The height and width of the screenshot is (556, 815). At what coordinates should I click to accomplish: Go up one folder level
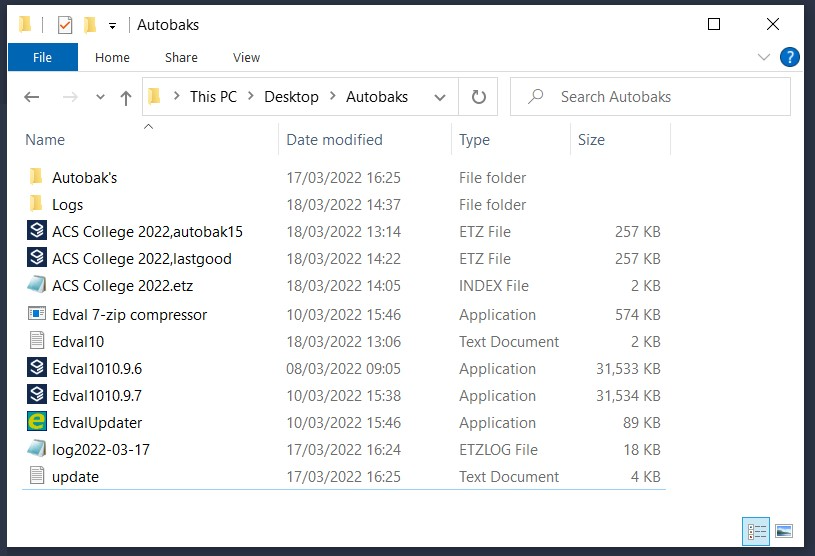pos(126,97)
